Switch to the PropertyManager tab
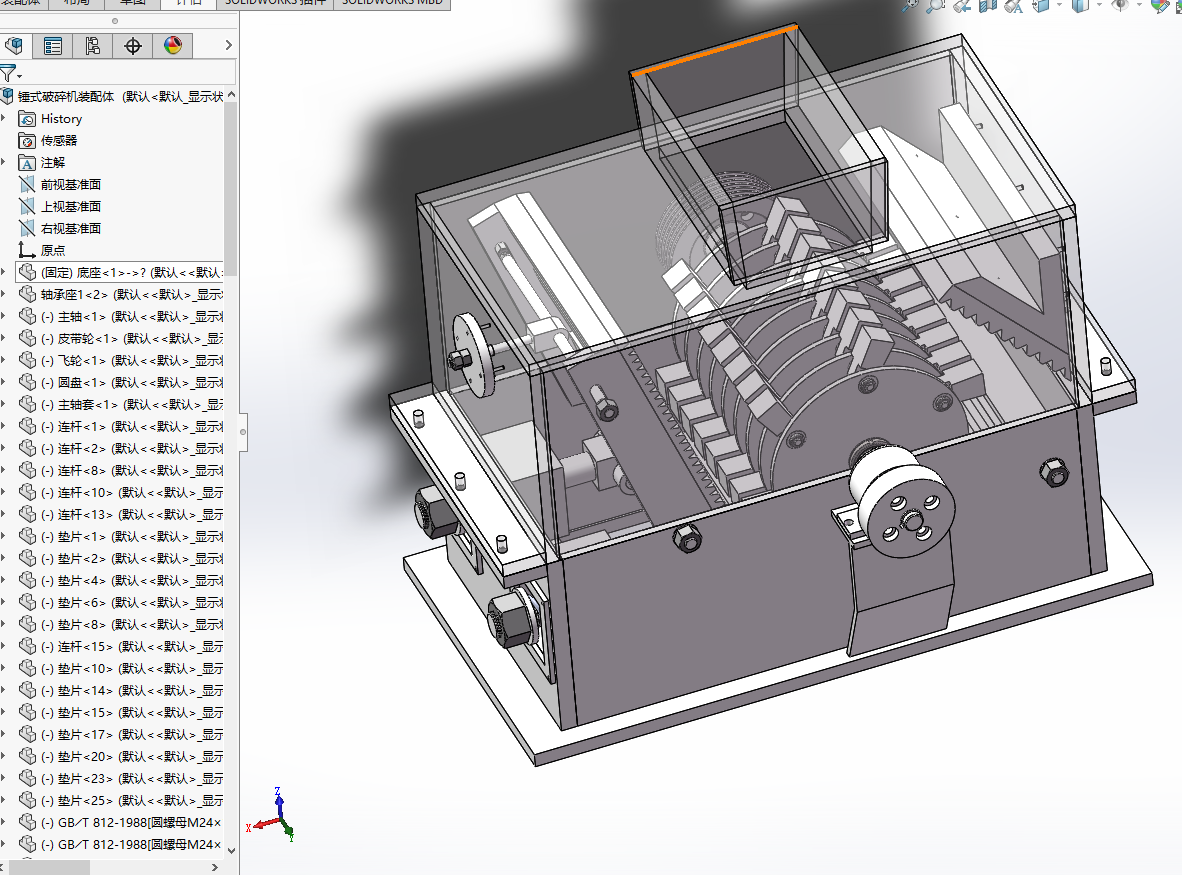Image resolution: width=1182 pixels, height=875 pixels. (x=53, y=46)
